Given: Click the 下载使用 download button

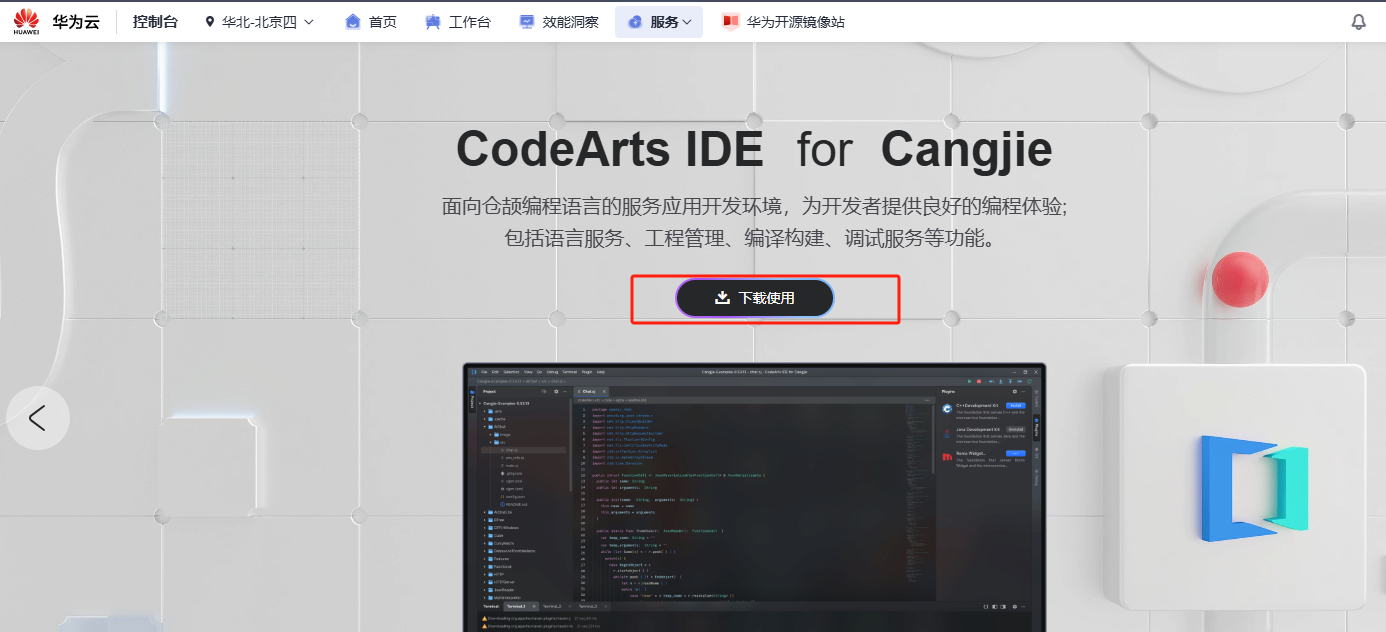Looking at the screenshot, I should coord(755,298).
